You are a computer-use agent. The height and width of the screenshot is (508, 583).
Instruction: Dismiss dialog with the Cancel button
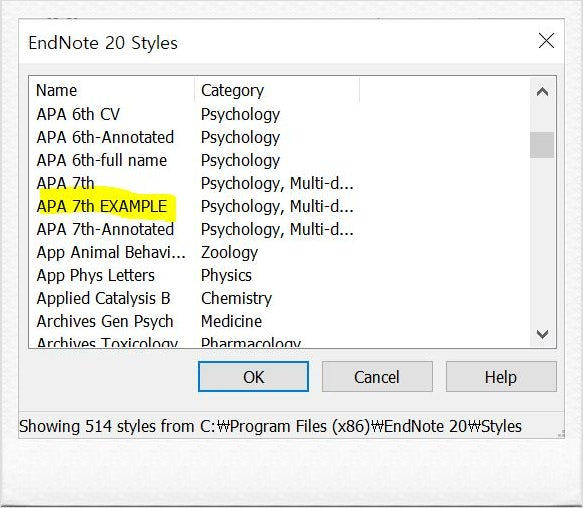click(x=377, y=377)
